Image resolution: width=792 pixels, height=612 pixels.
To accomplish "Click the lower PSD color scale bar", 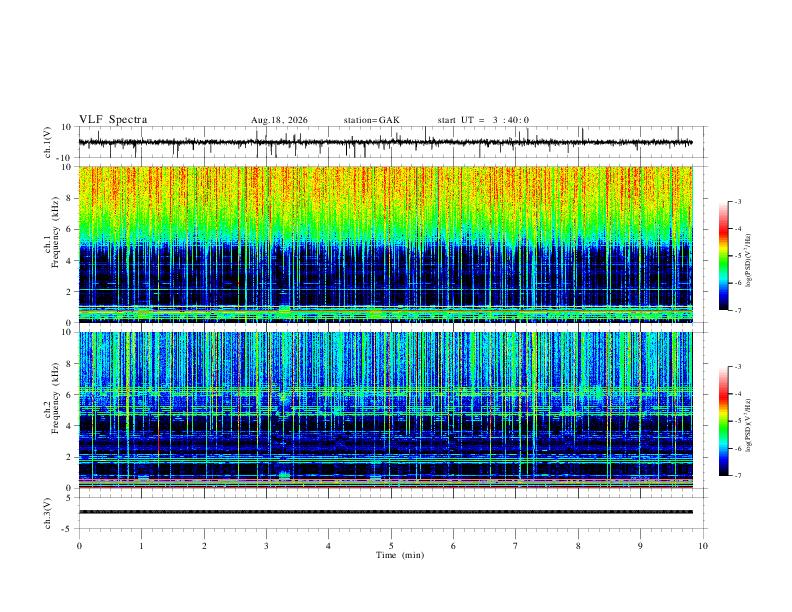I will point(724,421).
